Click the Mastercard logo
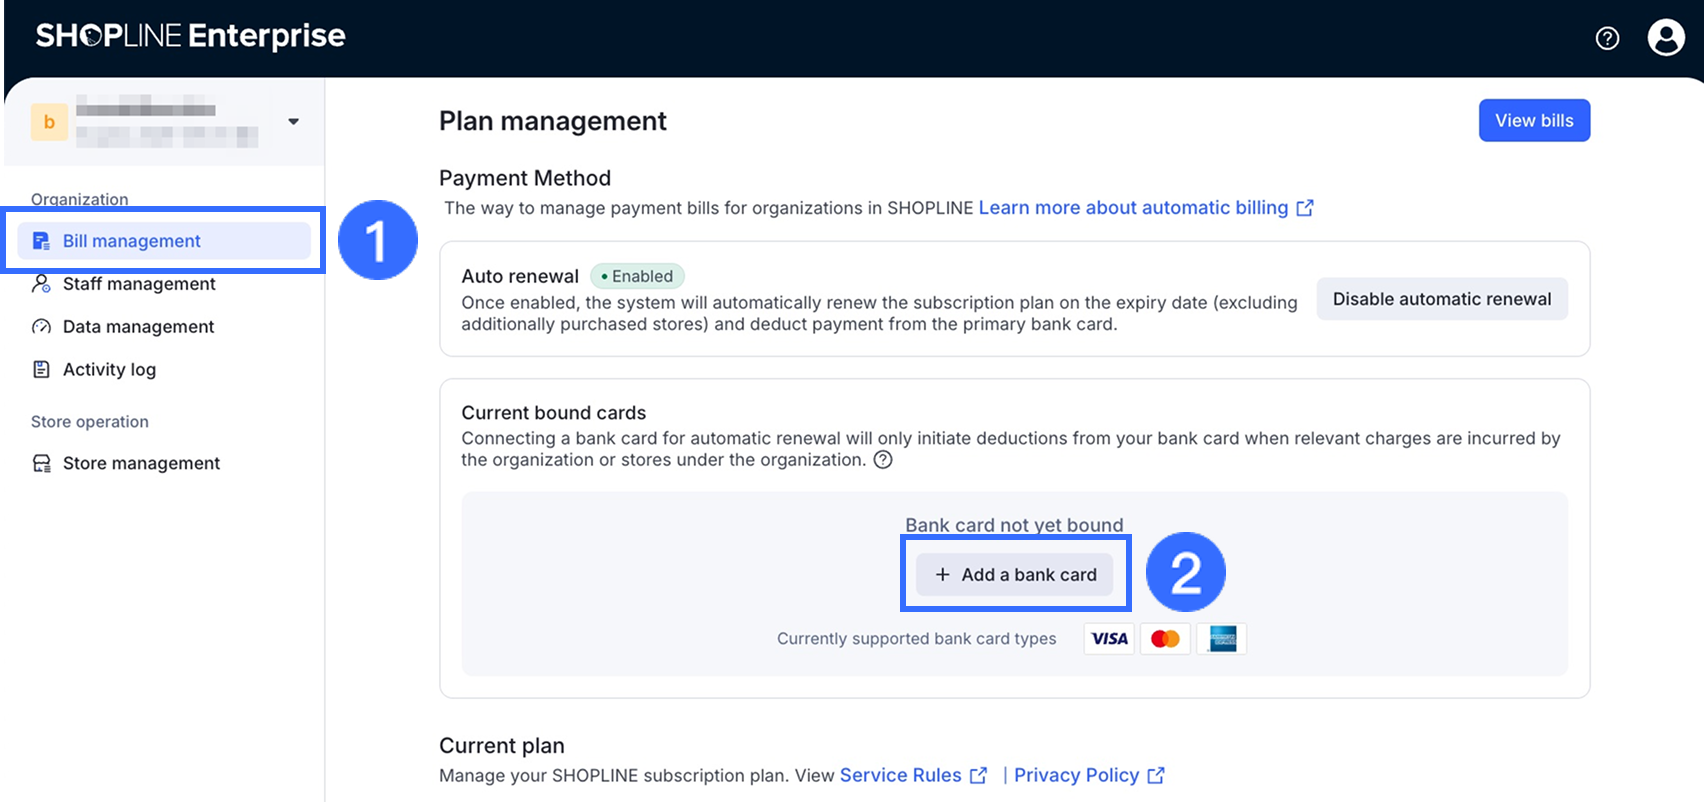Viewport: 1704px width, 802px height. (x=1165, y=639)
